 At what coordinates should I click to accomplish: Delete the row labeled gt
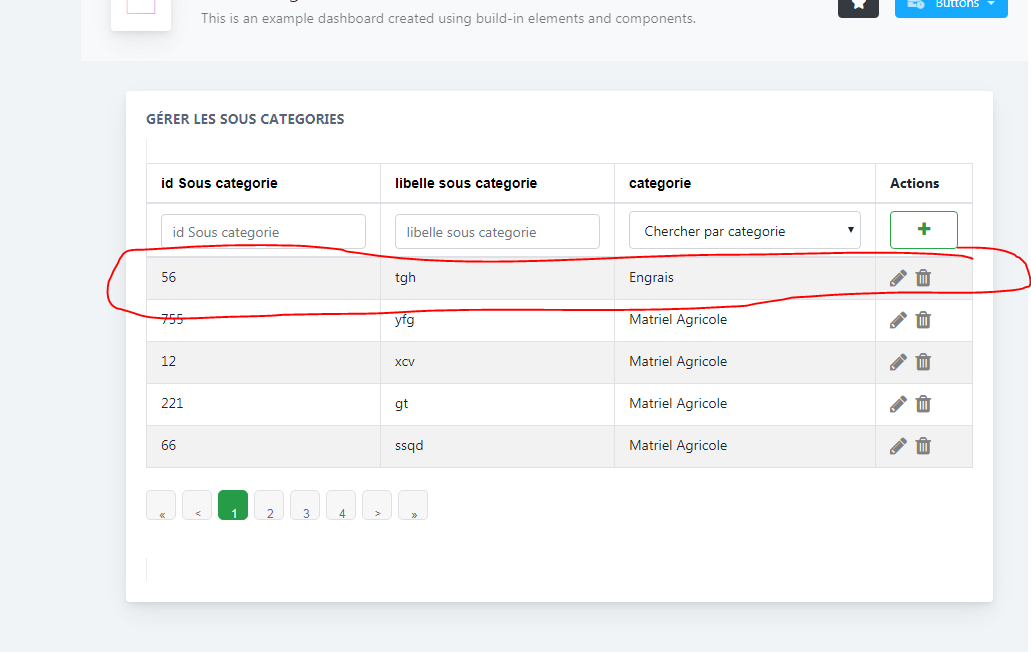923,403
